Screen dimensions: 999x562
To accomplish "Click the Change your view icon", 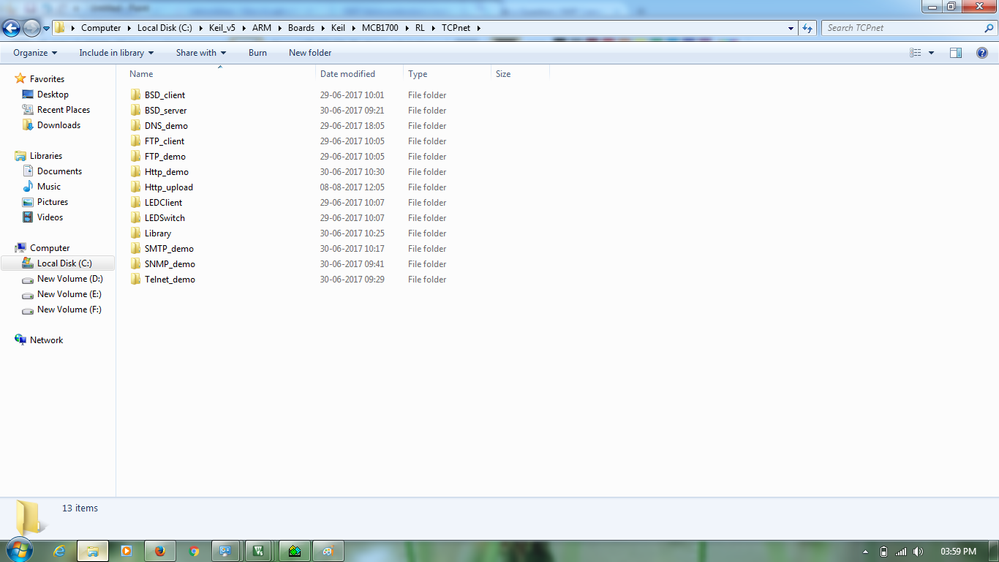I will click(x=916, y=53).
